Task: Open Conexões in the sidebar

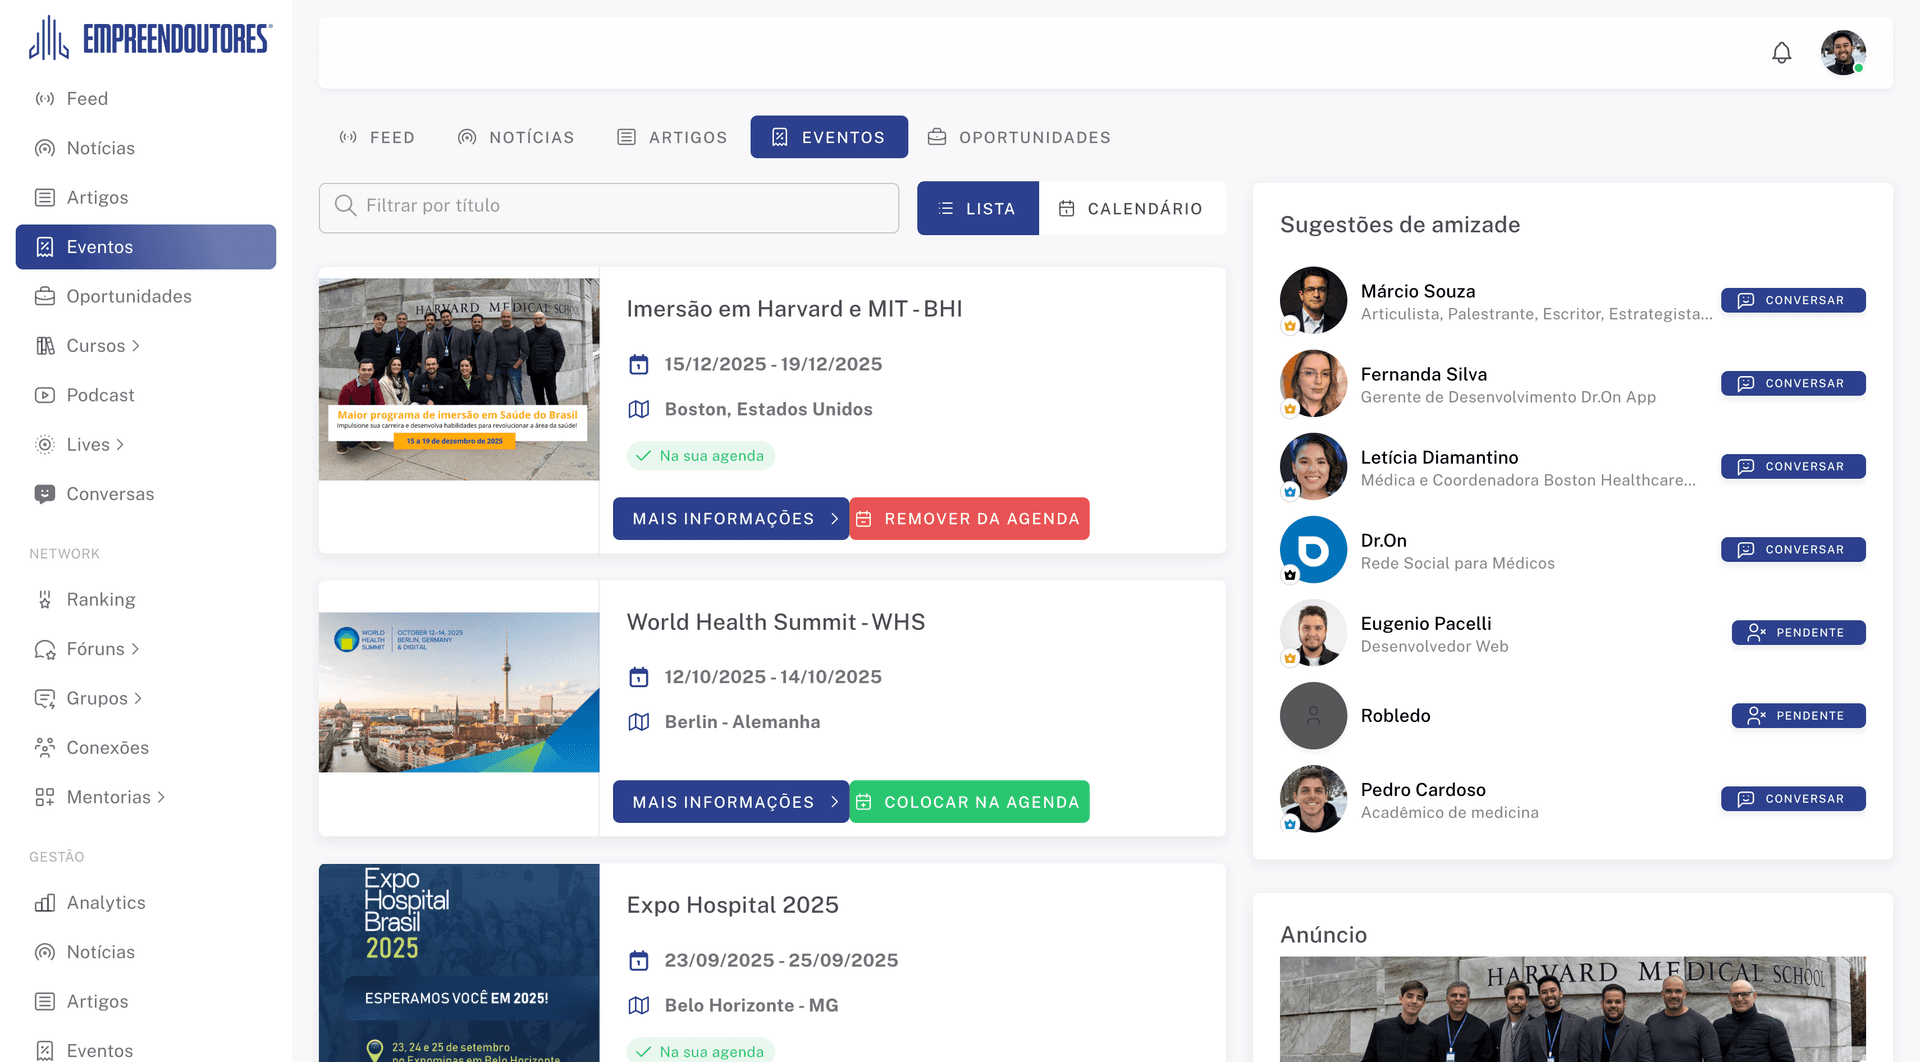Action: pyautogui.click(x=107, y=747)
